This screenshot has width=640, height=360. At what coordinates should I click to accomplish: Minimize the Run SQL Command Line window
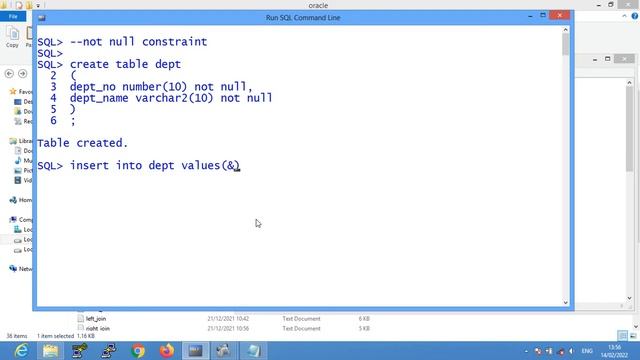coord(530,16)
